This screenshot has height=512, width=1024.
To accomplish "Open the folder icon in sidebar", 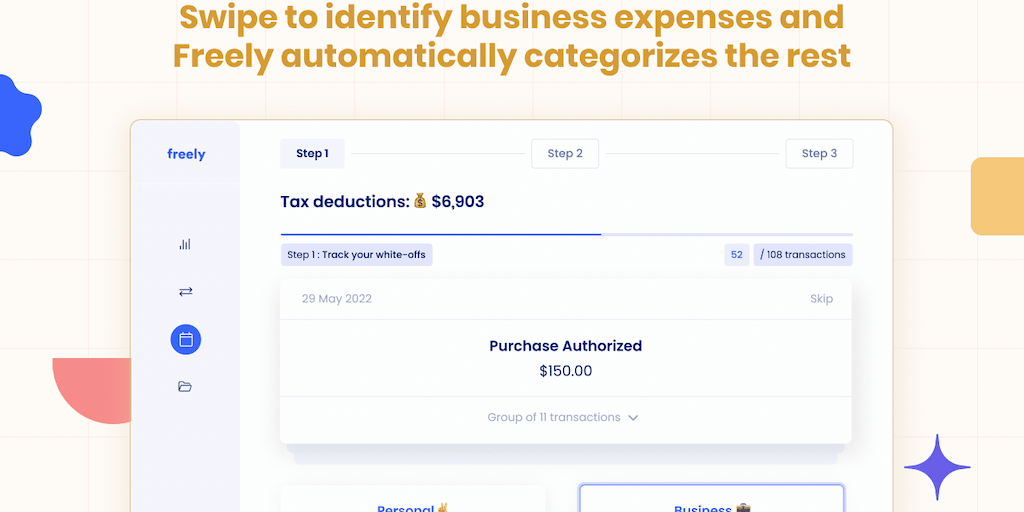I will pyautogui.click(x=185, y=387).
